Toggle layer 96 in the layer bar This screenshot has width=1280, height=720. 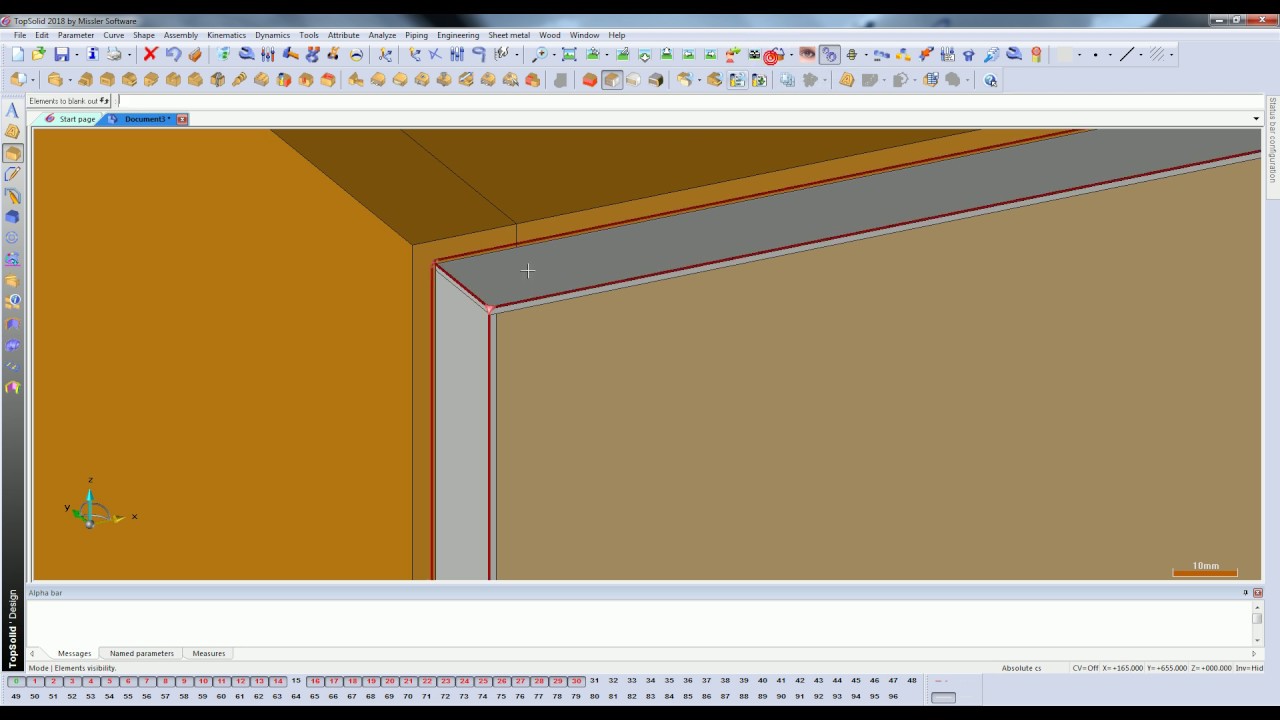coord(893,696)
